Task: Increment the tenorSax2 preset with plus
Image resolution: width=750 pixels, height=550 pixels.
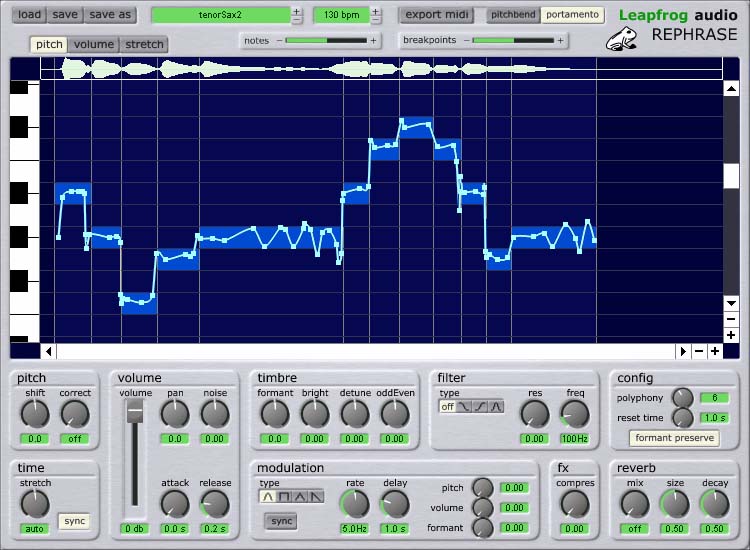Action: [297, 11]
